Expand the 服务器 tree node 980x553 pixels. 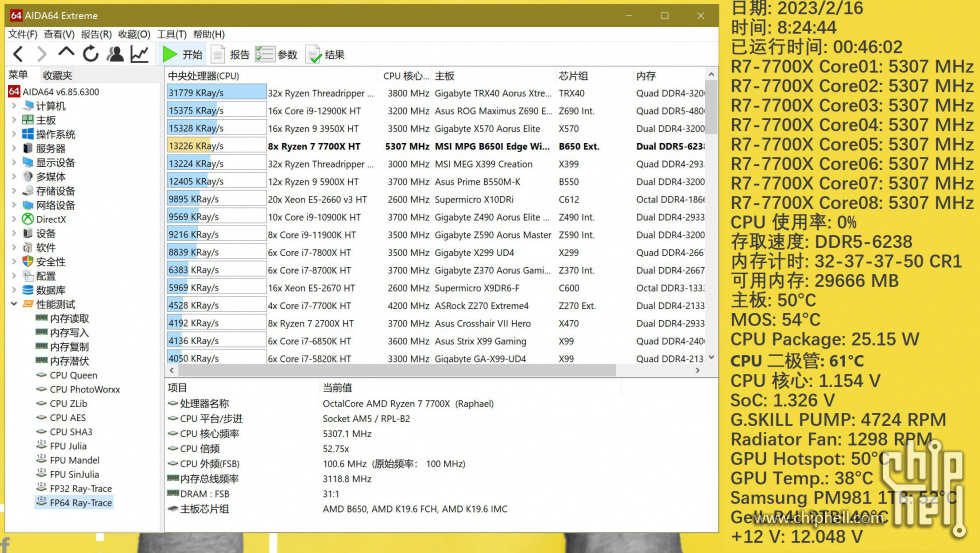pyautogui.click(x=14, y=148)
